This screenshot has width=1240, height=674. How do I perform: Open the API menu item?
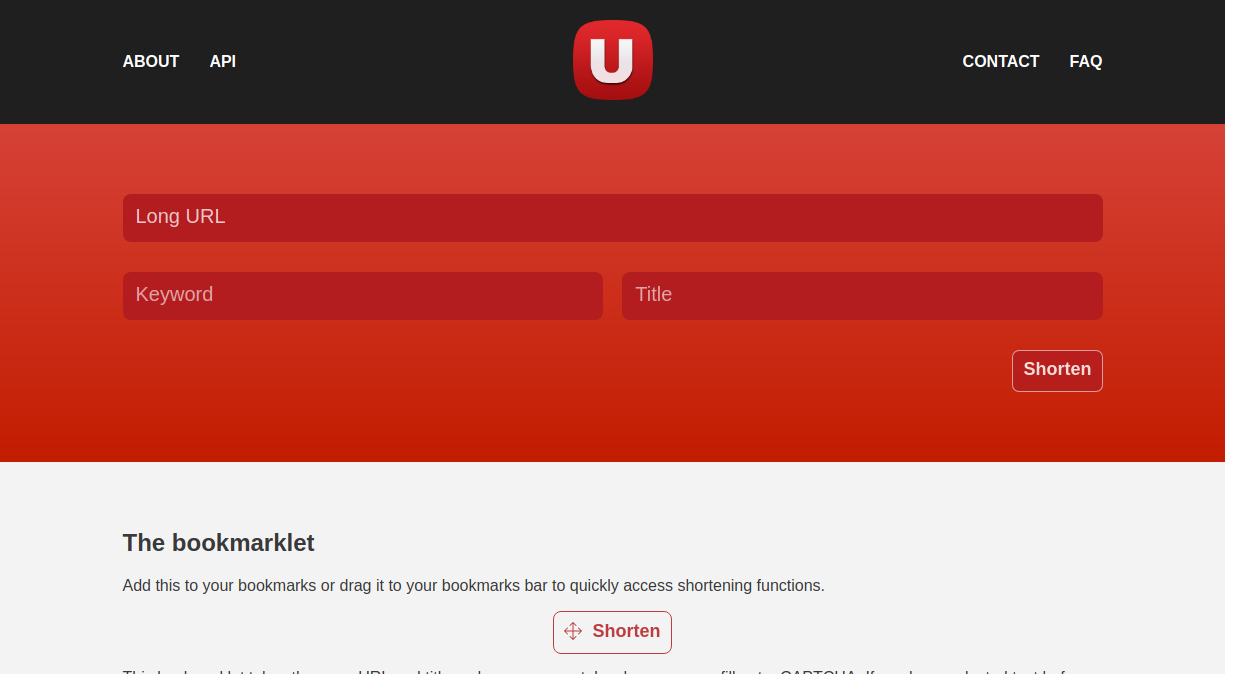pyautogui.click(x=223, y=61)
